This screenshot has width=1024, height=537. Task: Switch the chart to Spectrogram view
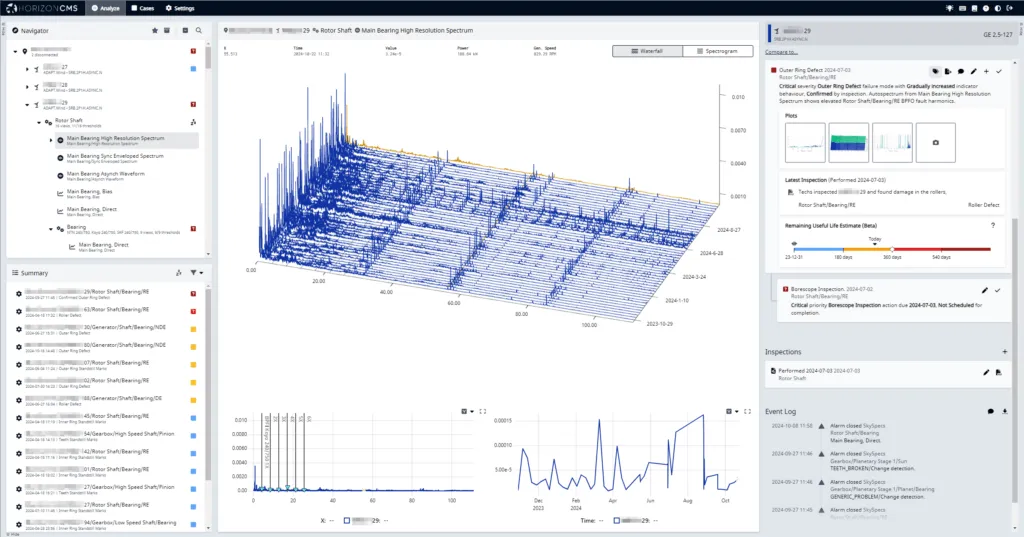(716, 50)
